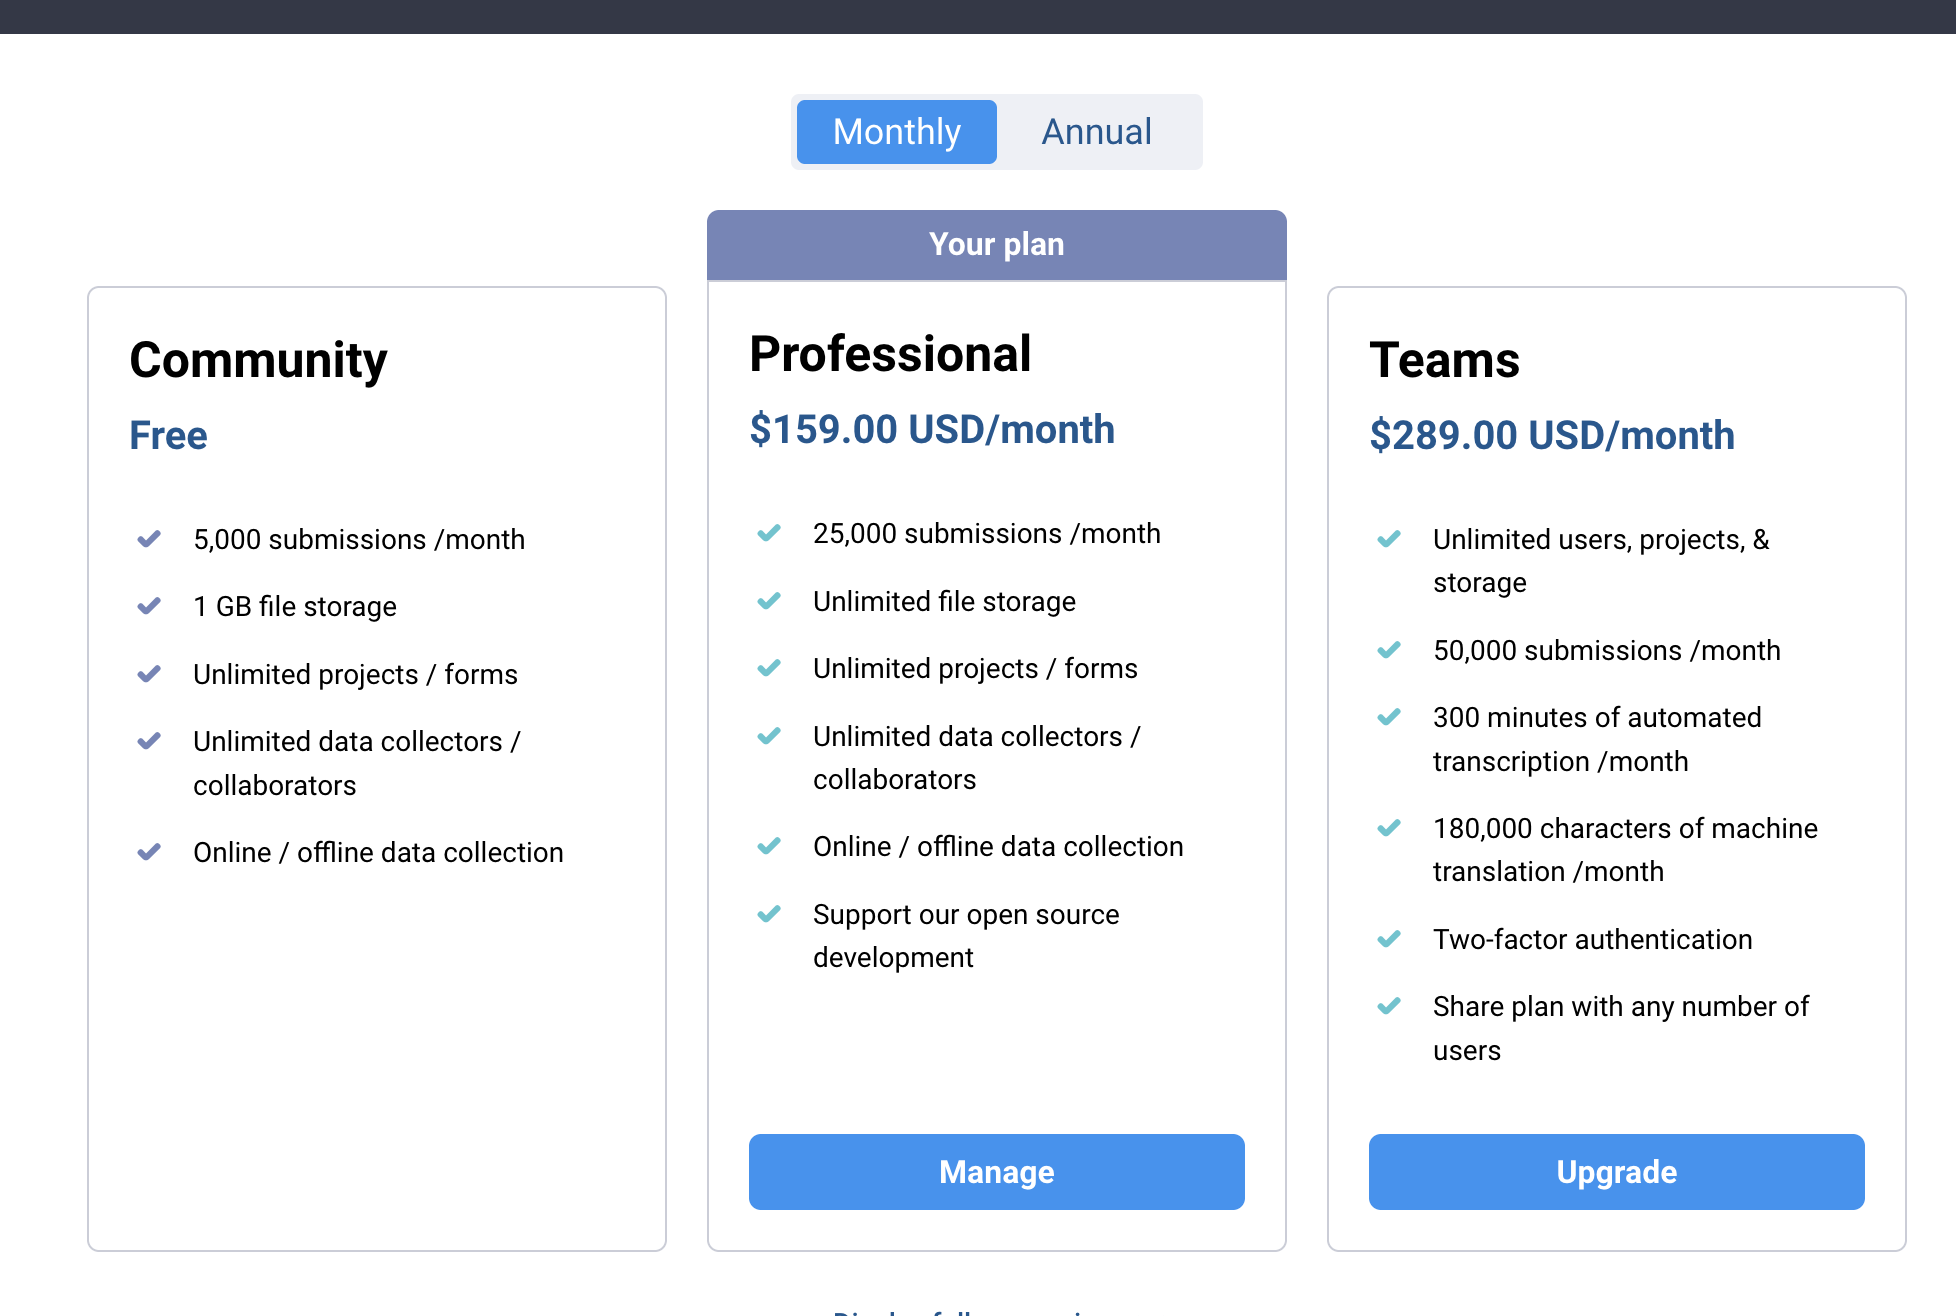Click the Community plan heading
The image size is (1956, 1316).
pos(258,361)
